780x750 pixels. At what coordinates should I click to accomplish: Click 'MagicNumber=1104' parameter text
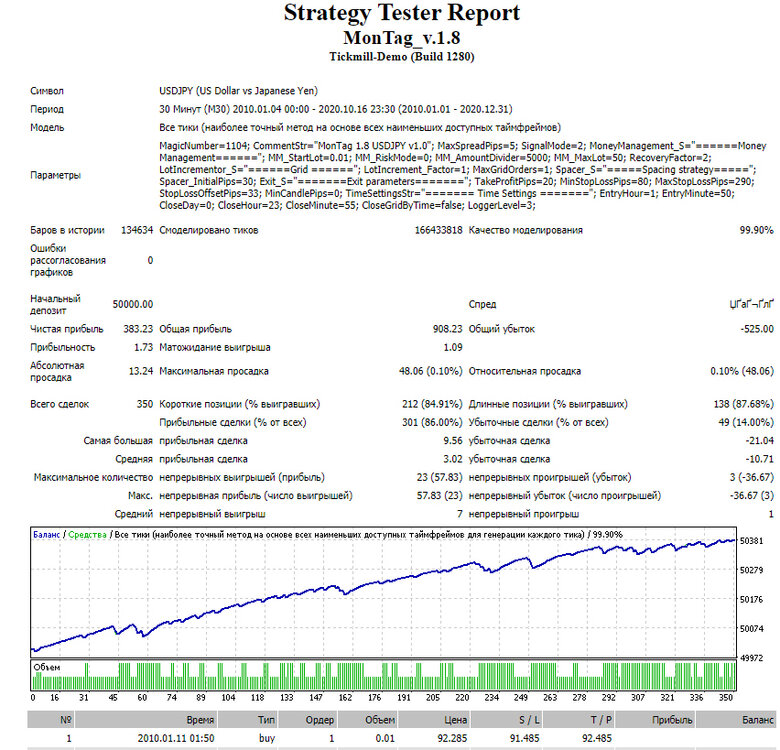[204, 146]
